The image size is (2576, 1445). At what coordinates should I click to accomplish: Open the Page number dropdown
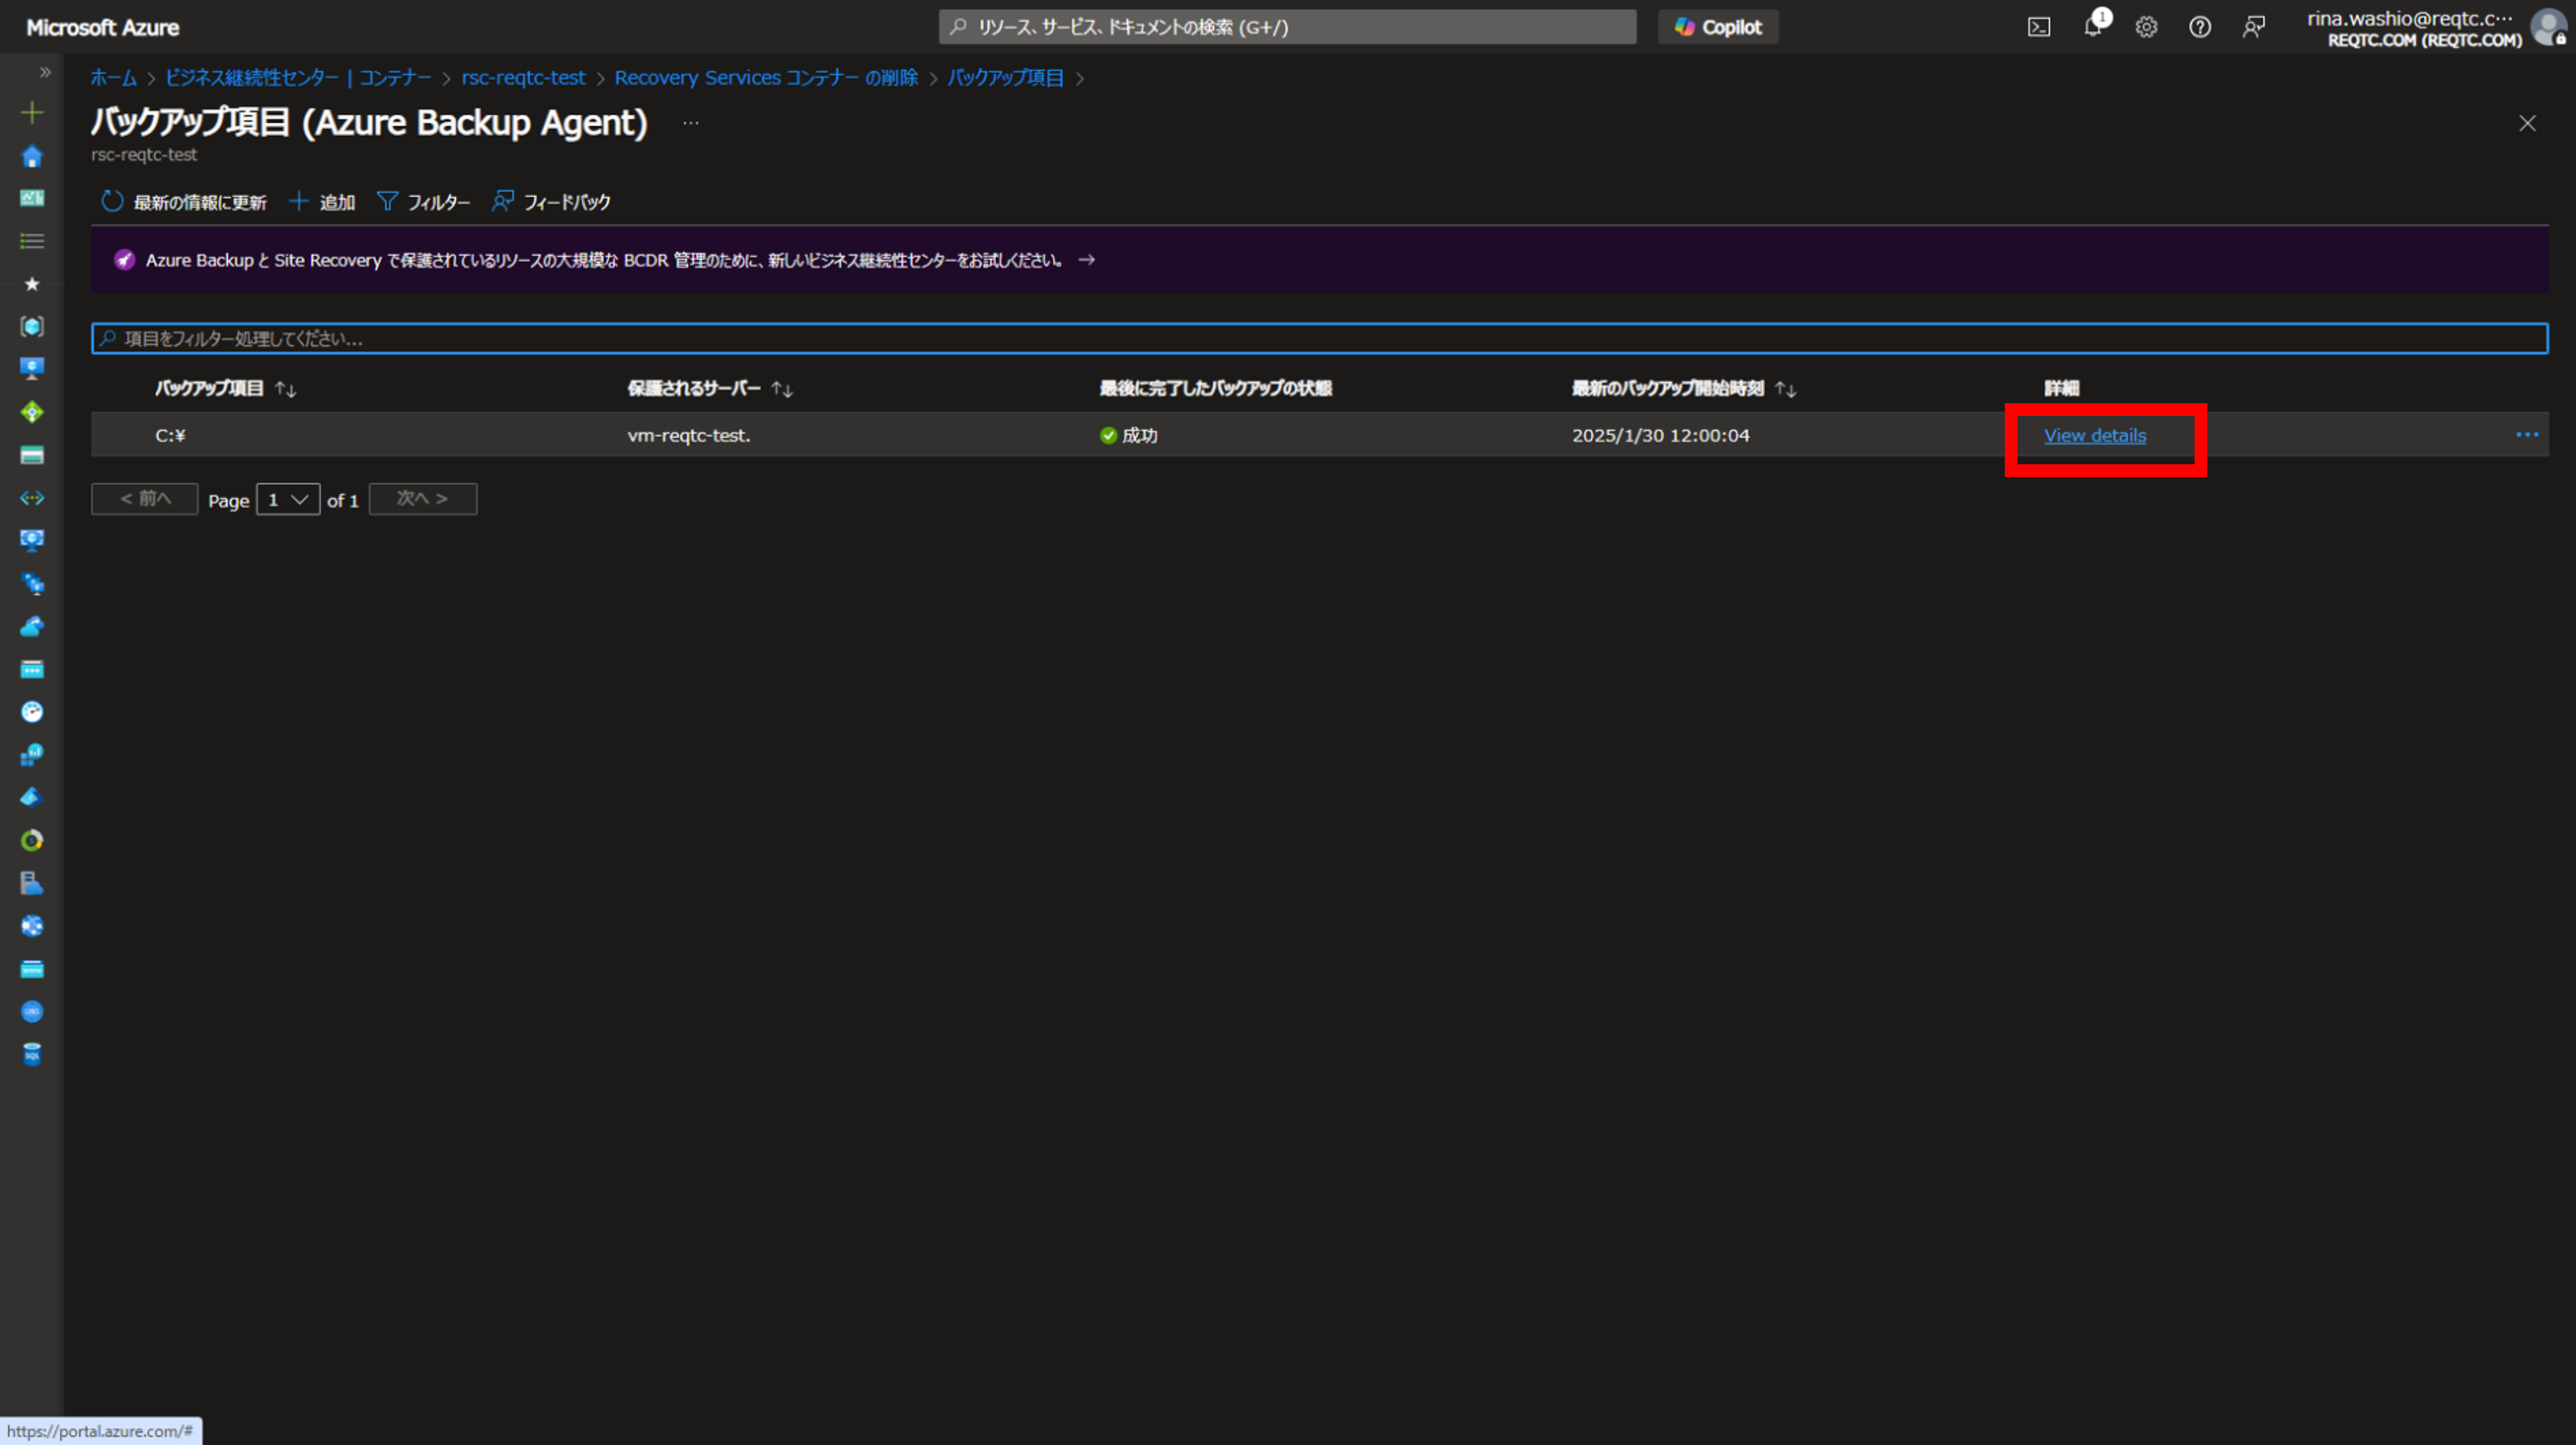(x=288, y=499)
